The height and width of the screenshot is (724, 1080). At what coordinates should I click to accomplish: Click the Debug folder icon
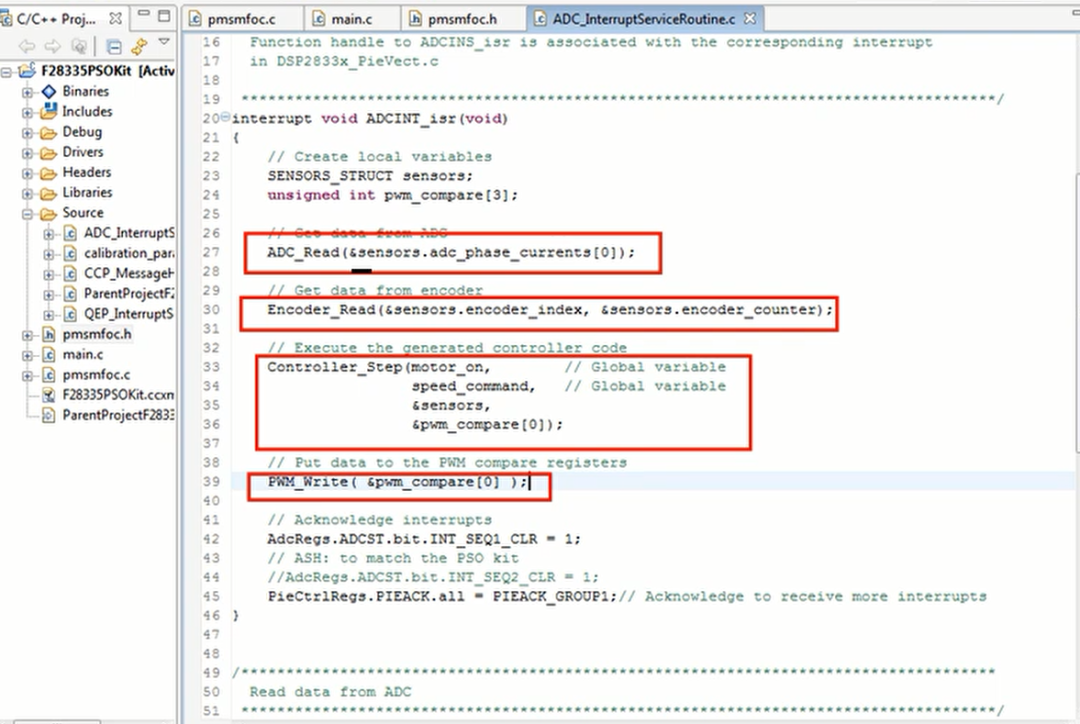point(48,132)
